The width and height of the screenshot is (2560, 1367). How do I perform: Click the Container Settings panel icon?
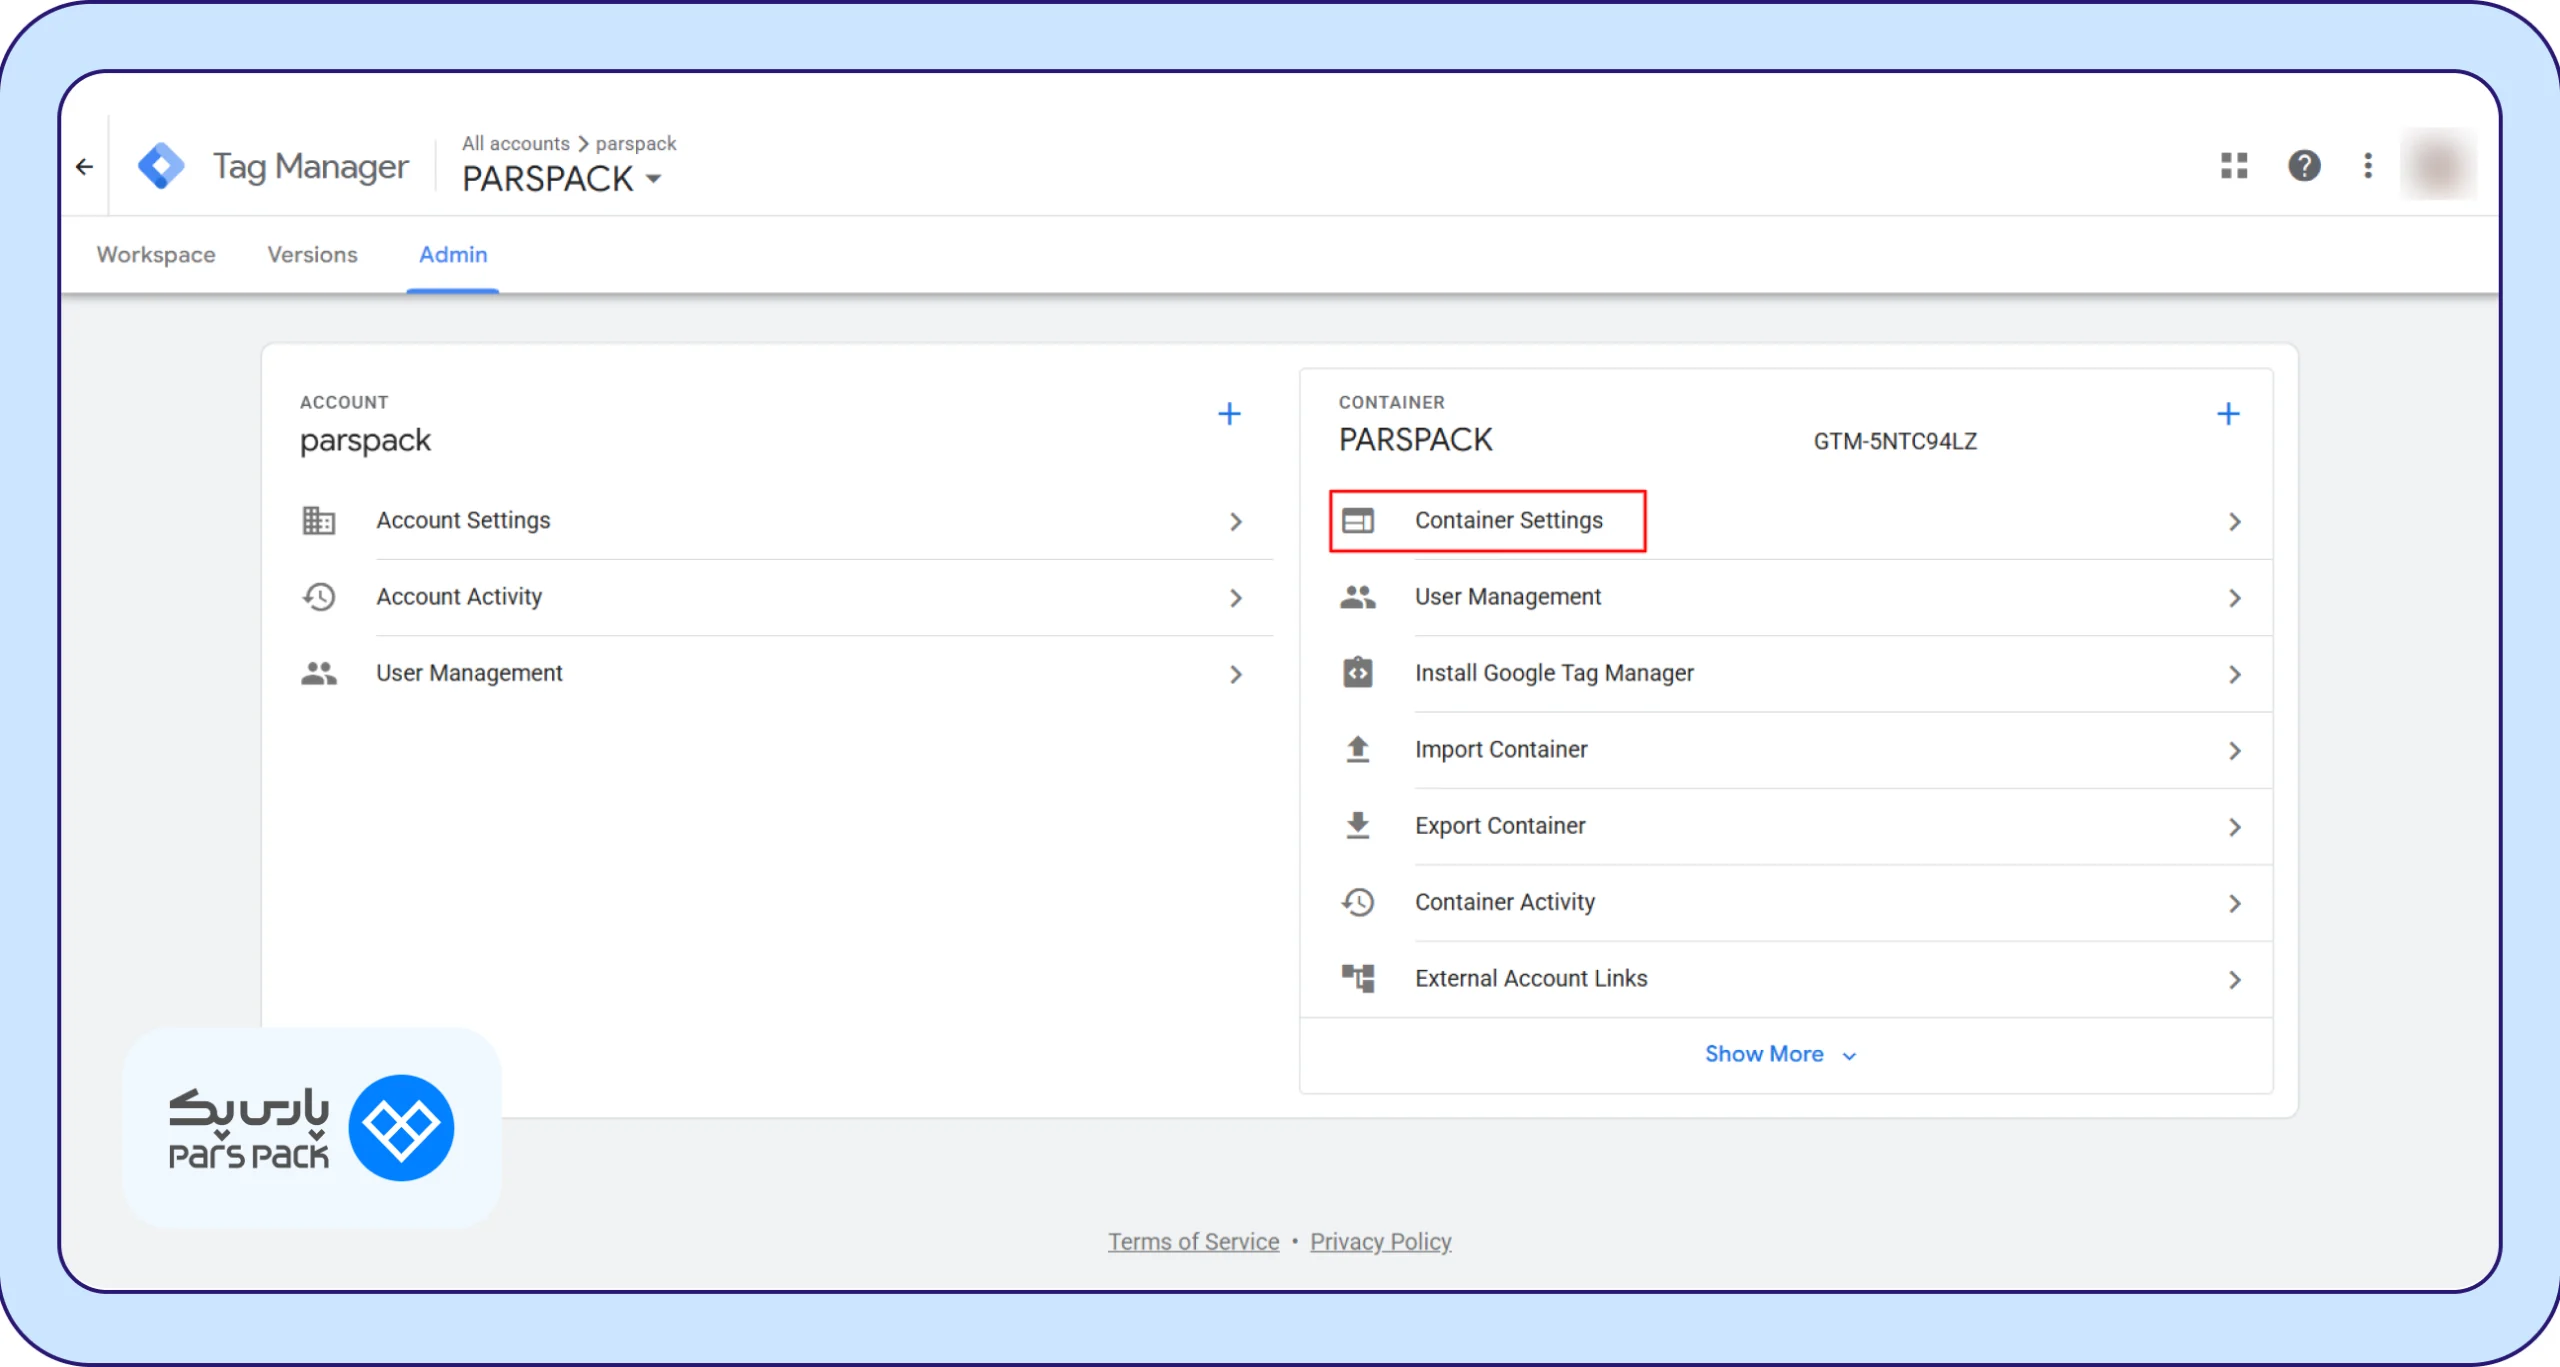coord(1358,521)
